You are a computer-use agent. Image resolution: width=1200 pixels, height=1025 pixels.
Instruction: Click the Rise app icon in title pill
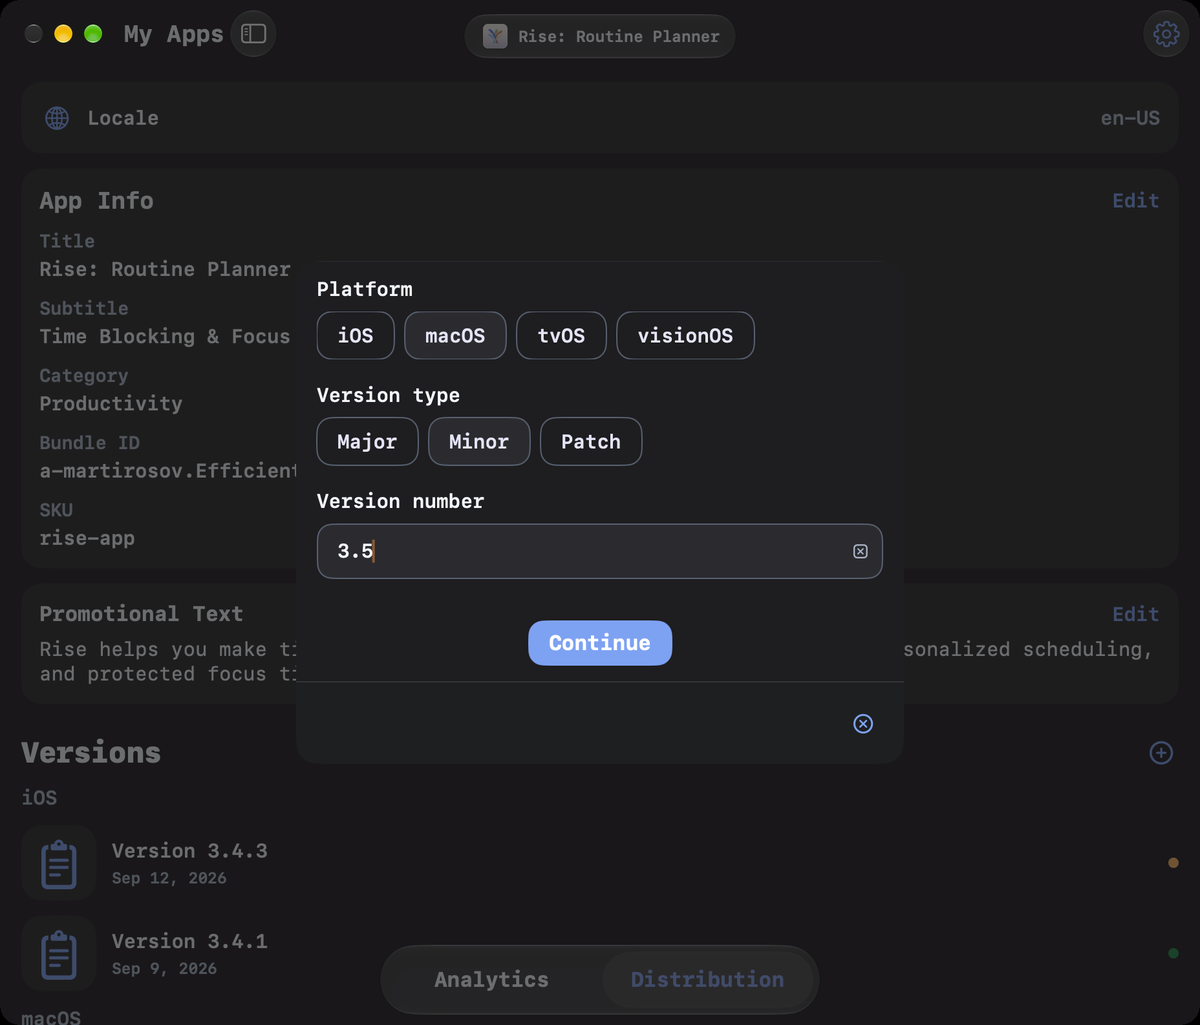[495, 36]
